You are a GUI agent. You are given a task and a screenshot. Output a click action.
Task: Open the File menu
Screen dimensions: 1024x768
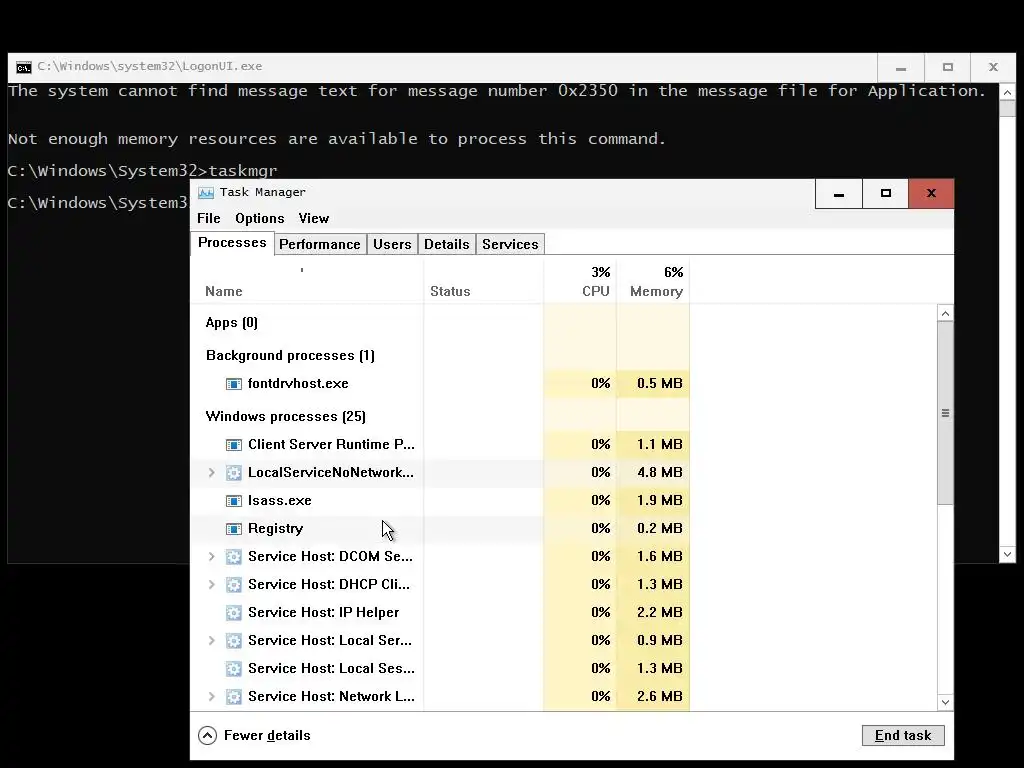click(208, 218)
